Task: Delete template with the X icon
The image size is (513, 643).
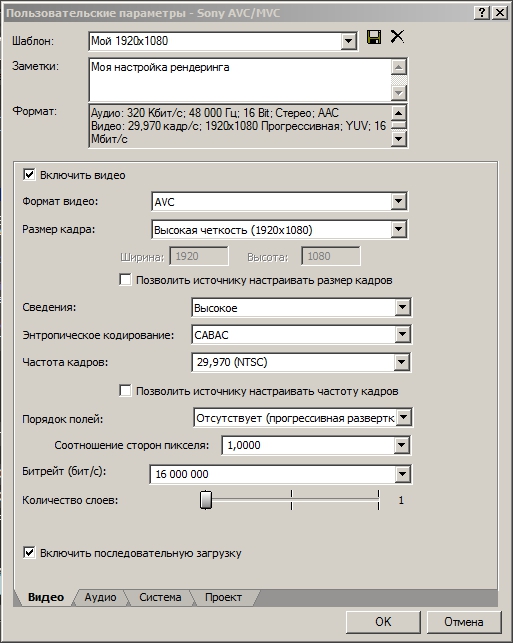Action: click(397, 36)
